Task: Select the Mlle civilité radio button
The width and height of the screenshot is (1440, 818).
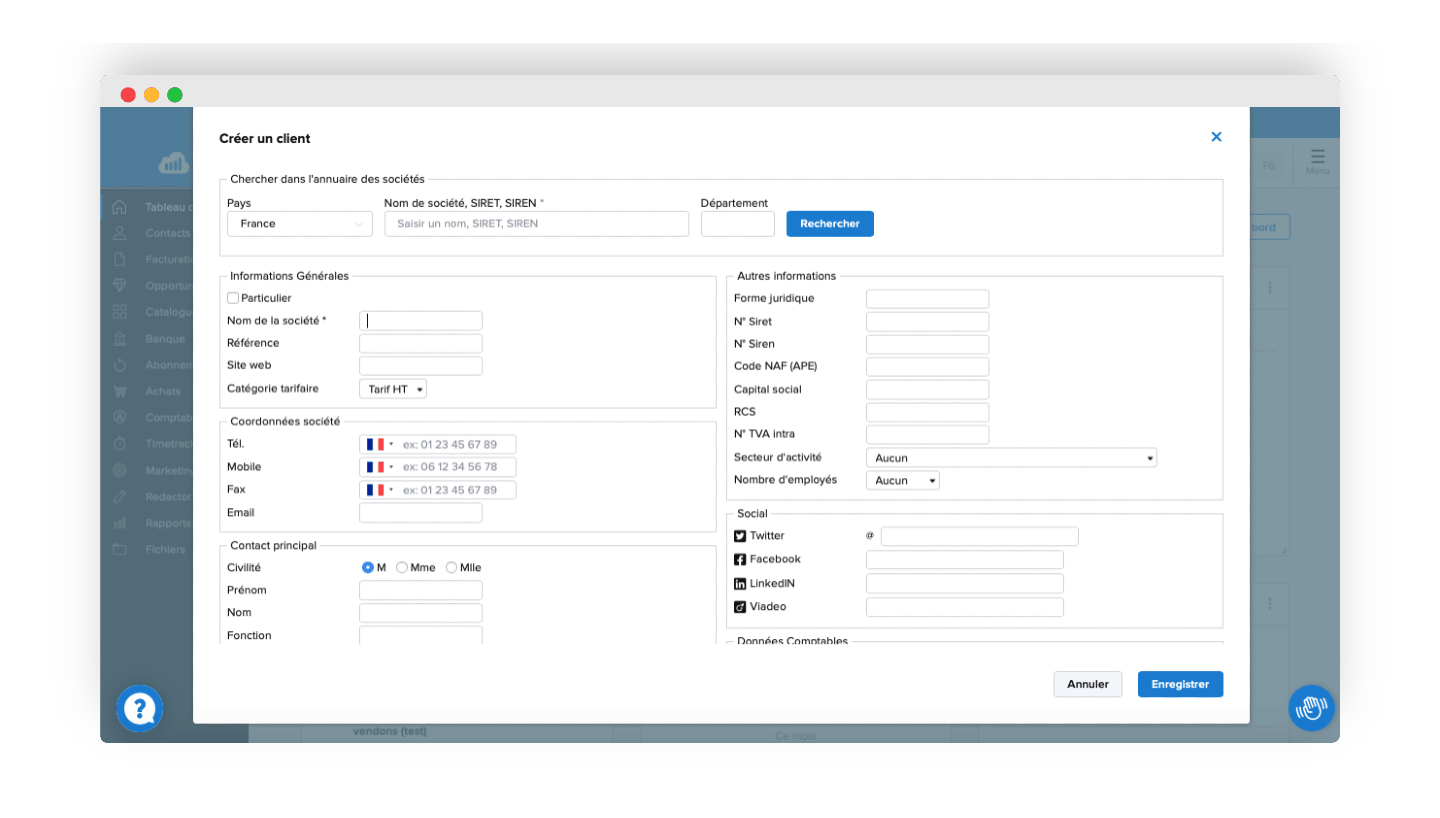Action: click(451, 567)
